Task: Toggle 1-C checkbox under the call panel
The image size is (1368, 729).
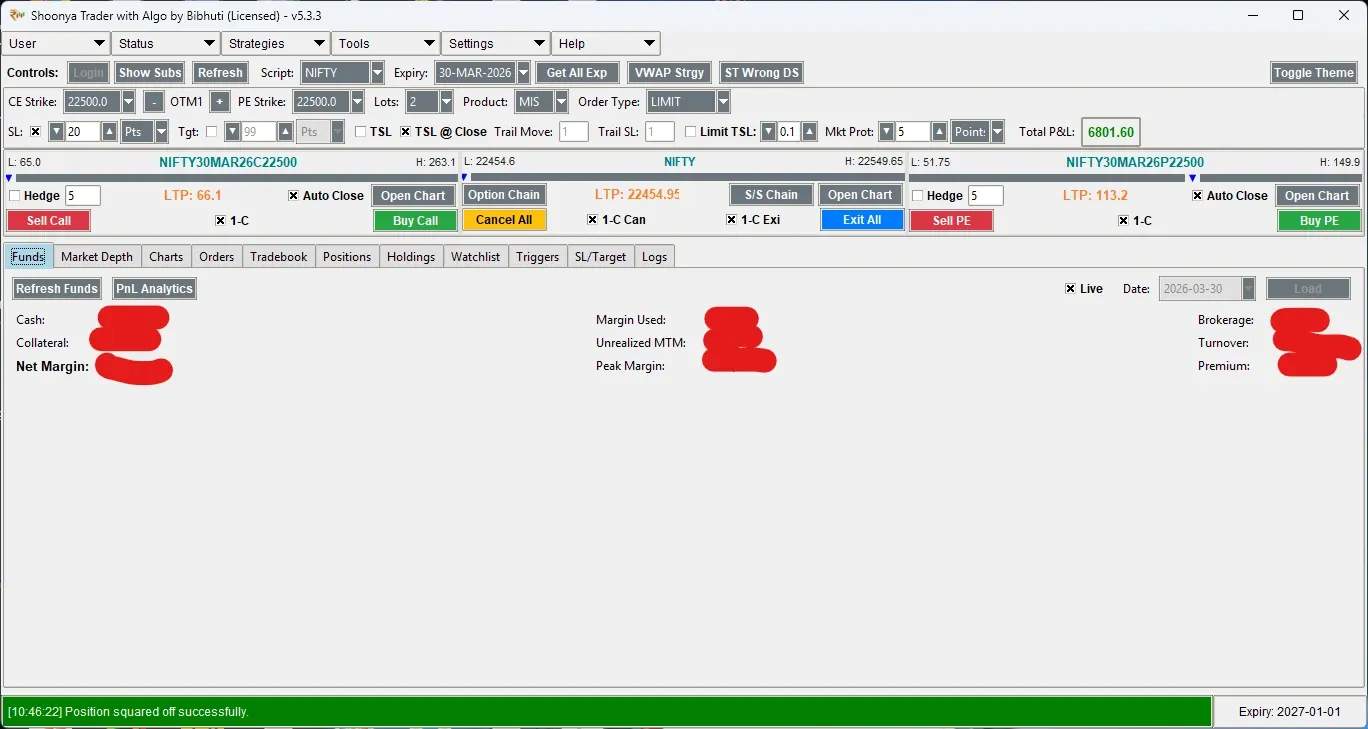Action: tap(221, 220)
